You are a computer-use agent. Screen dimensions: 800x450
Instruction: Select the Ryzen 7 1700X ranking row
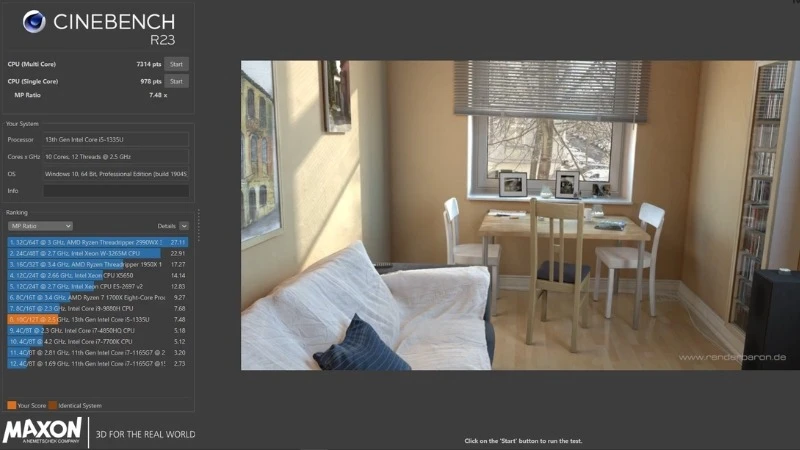[x=97, y=297]
